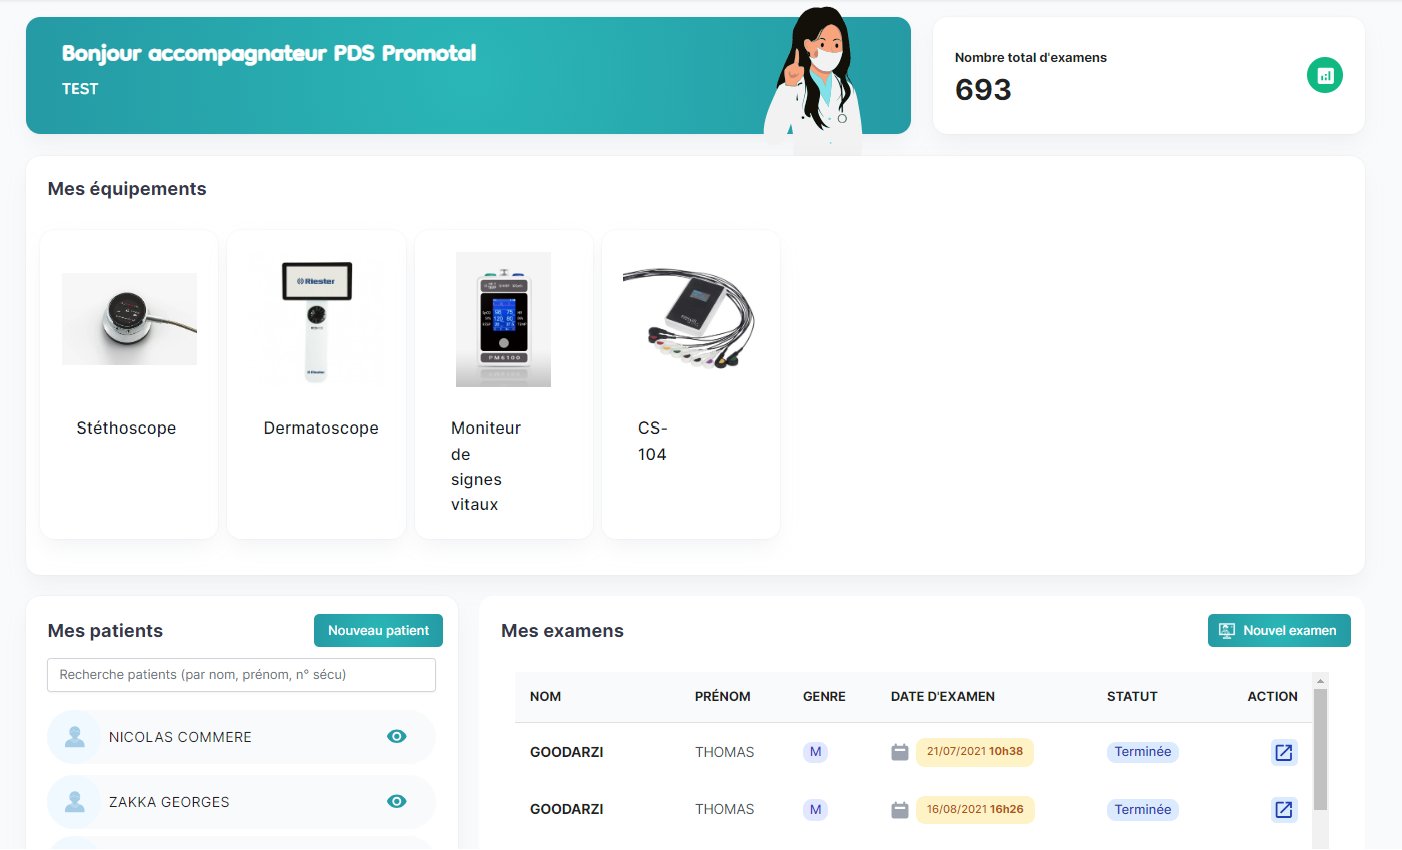The image size is (1402, 850).
Task: Click the calendar icon on the 21/07/2021 exam row
Action: [898, 752]
